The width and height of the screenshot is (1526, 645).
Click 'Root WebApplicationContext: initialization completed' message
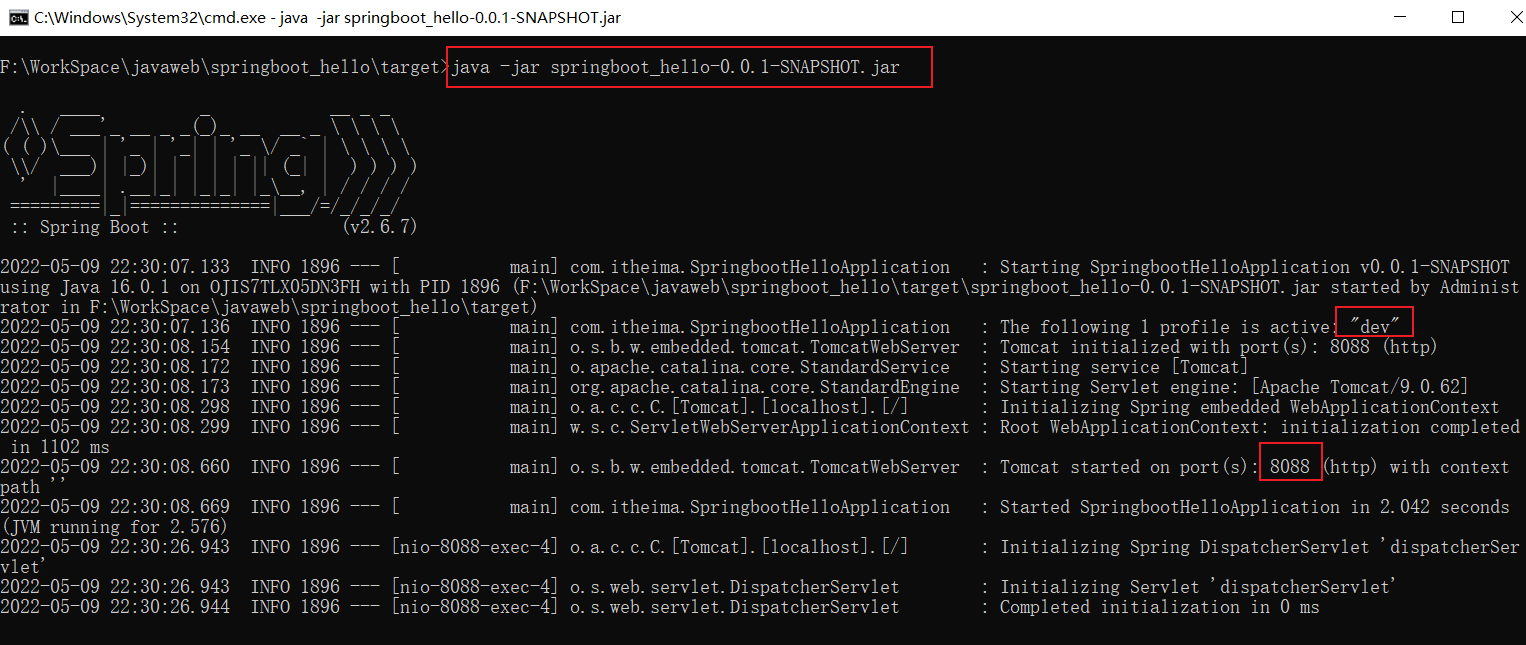(1260, 427)
